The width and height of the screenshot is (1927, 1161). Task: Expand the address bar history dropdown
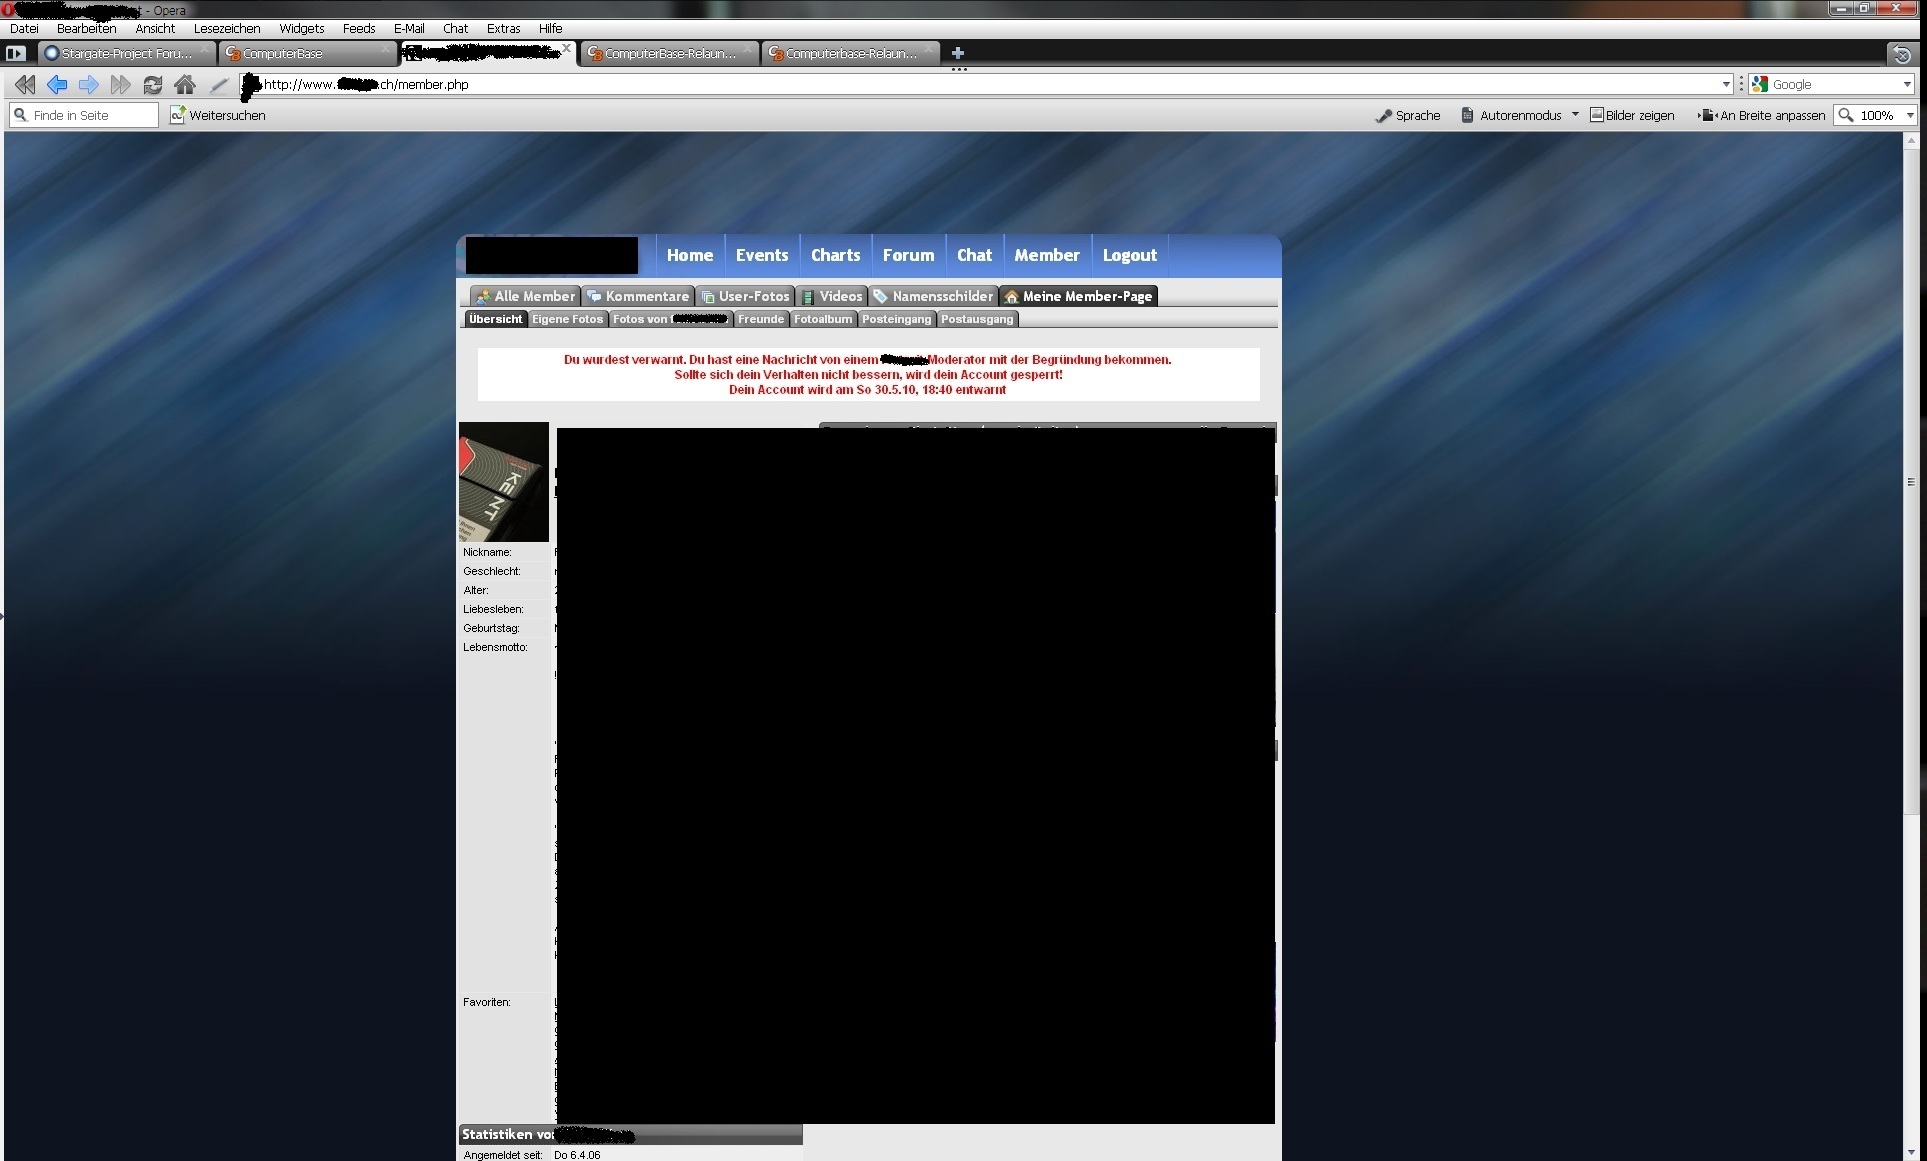coord(1725,84)
